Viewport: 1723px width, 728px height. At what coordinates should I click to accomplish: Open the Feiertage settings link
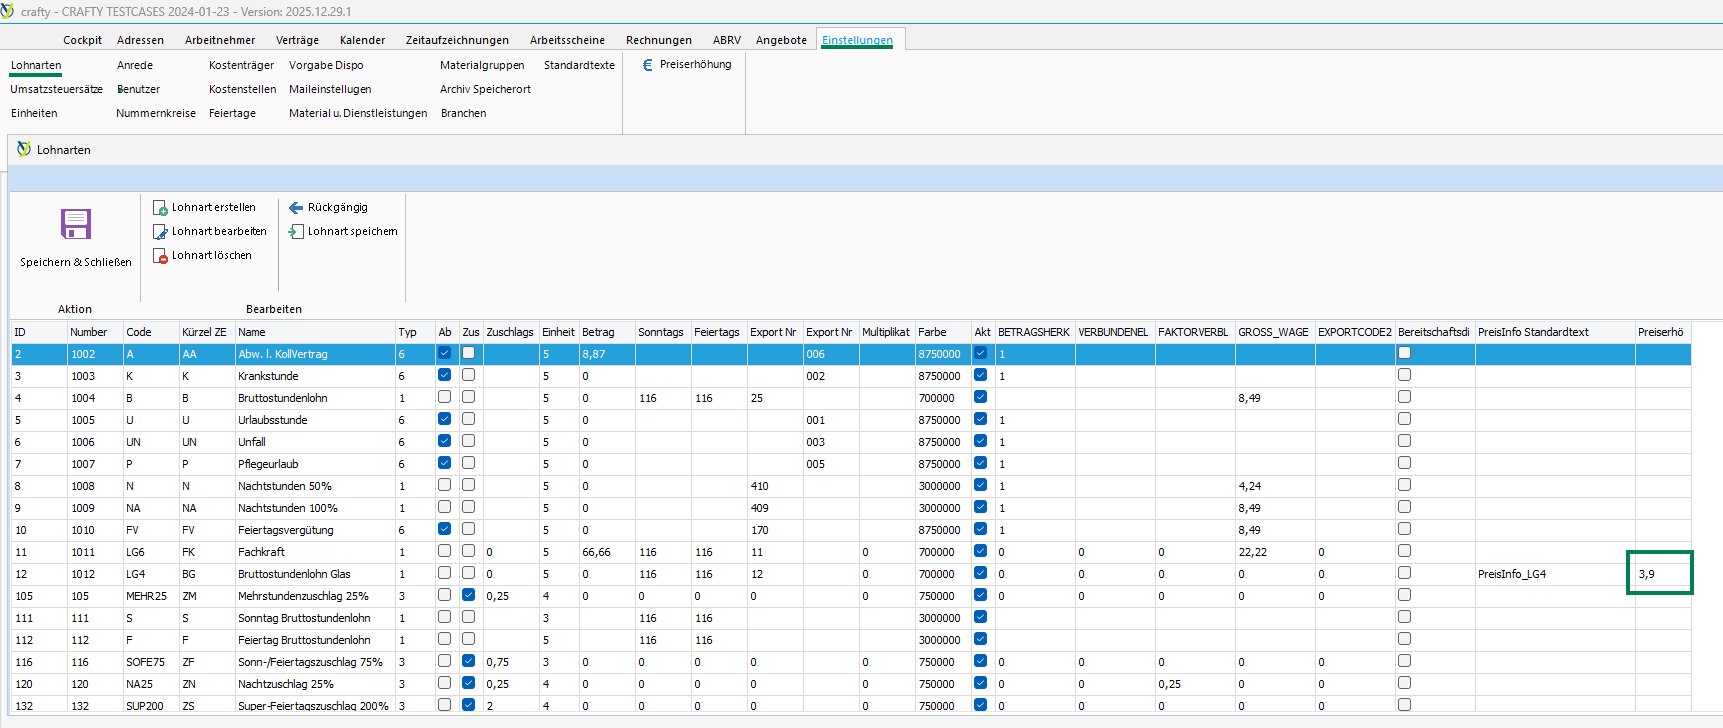point(232,113)
